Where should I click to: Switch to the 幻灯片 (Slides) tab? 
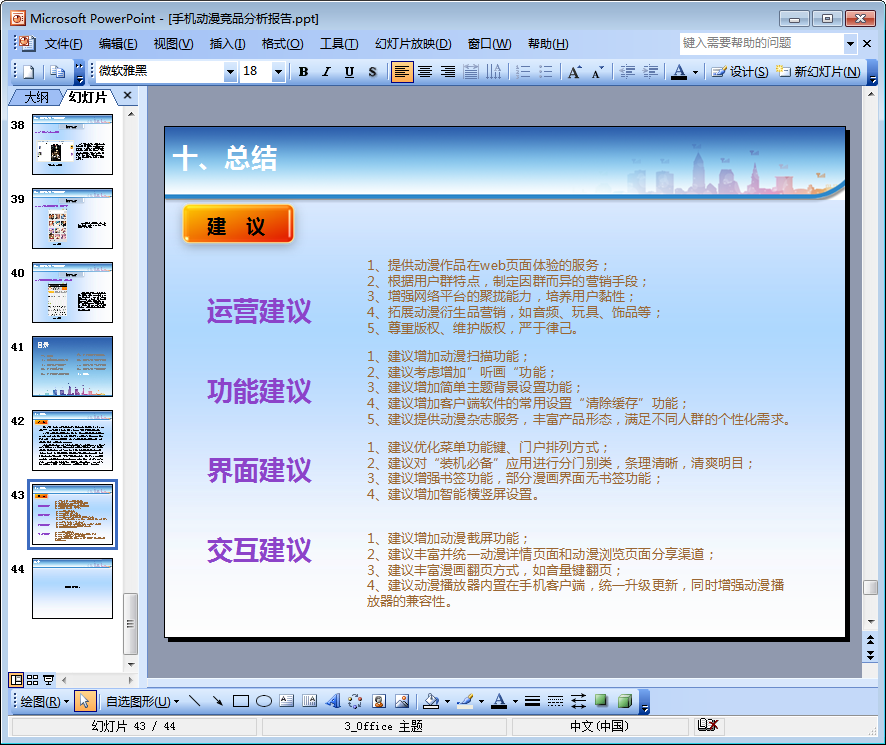[x=88, y=97]
